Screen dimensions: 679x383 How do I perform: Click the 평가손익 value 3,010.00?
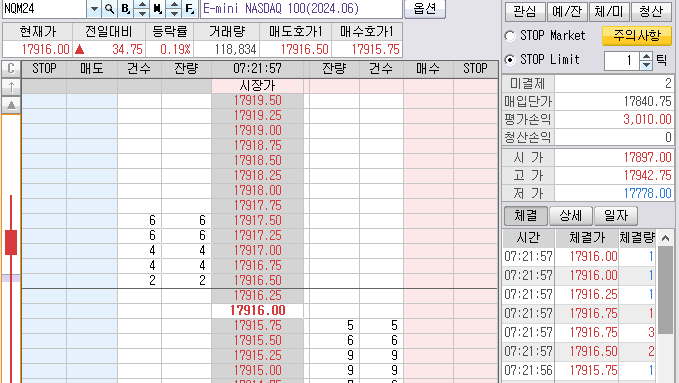[x=647, y=119]
